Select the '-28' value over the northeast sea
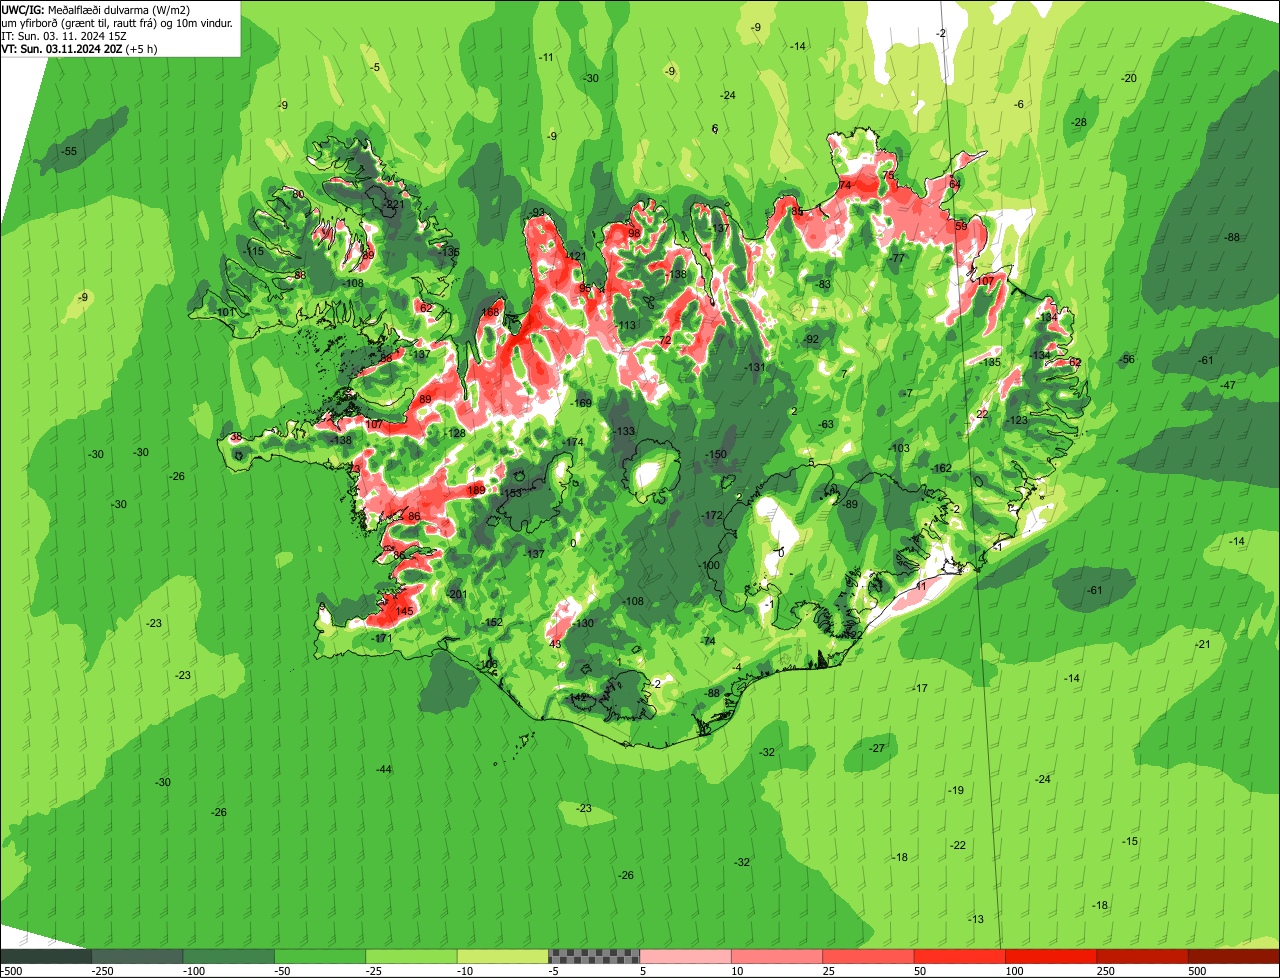The height and width of the screenshot is (978, 1280). pyautogui.click(x=1078, y=122)
